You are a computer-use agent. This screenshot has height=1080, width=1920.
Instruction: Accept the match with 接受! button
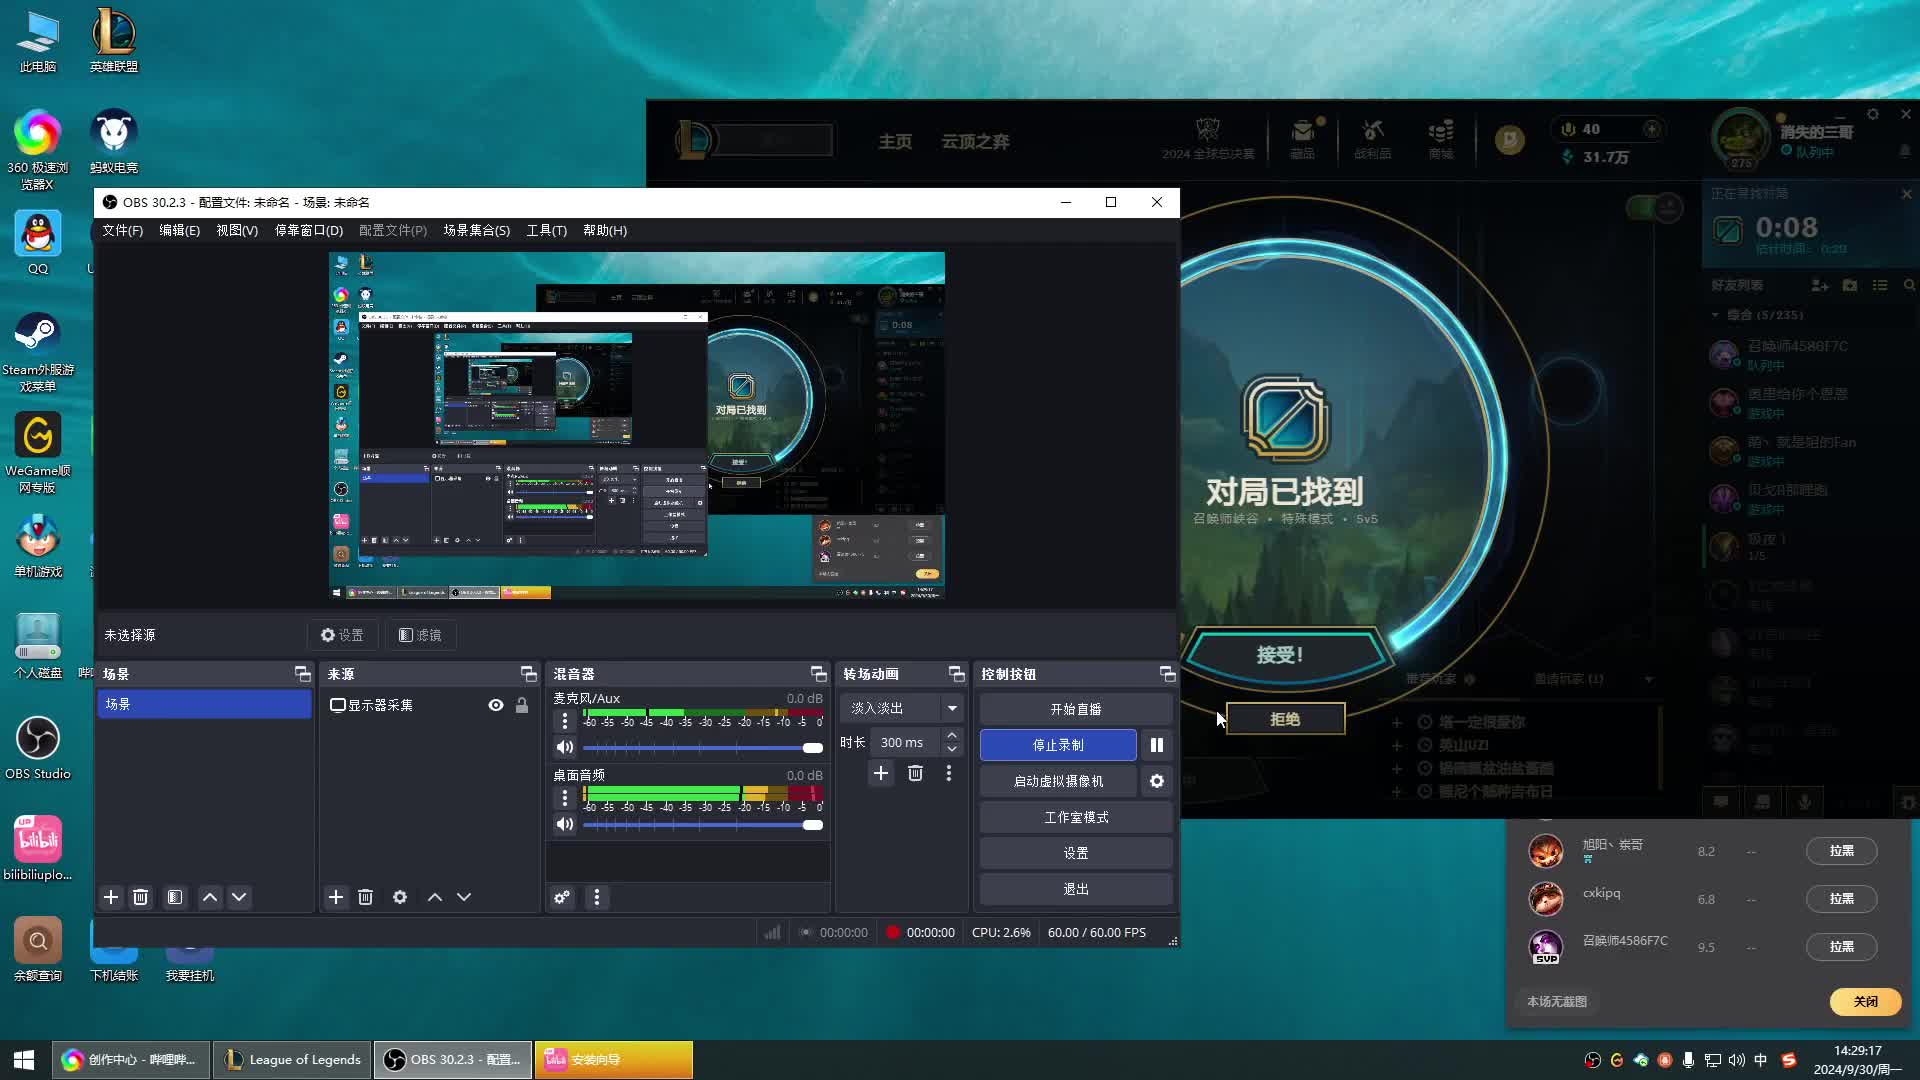click(1285, 655)
